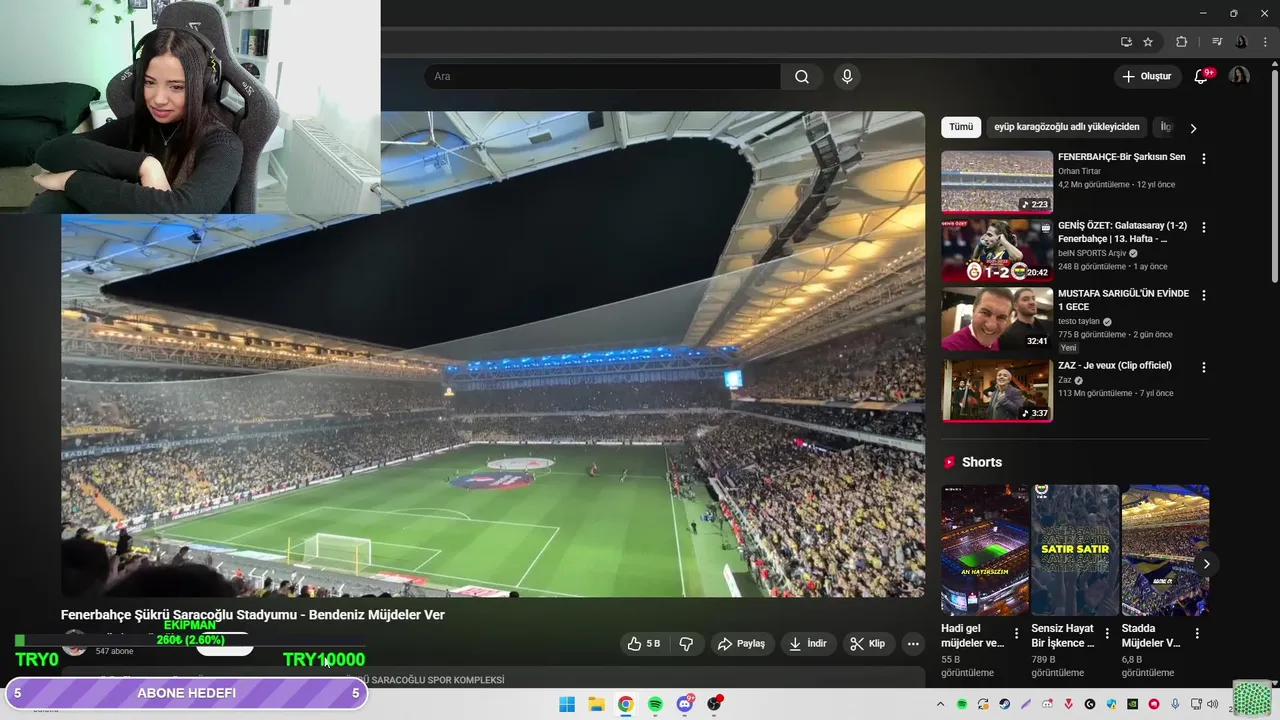Open the Stadda Müjdeler V... Short
Viewport: 1280px width, 720px height.
1165,550
